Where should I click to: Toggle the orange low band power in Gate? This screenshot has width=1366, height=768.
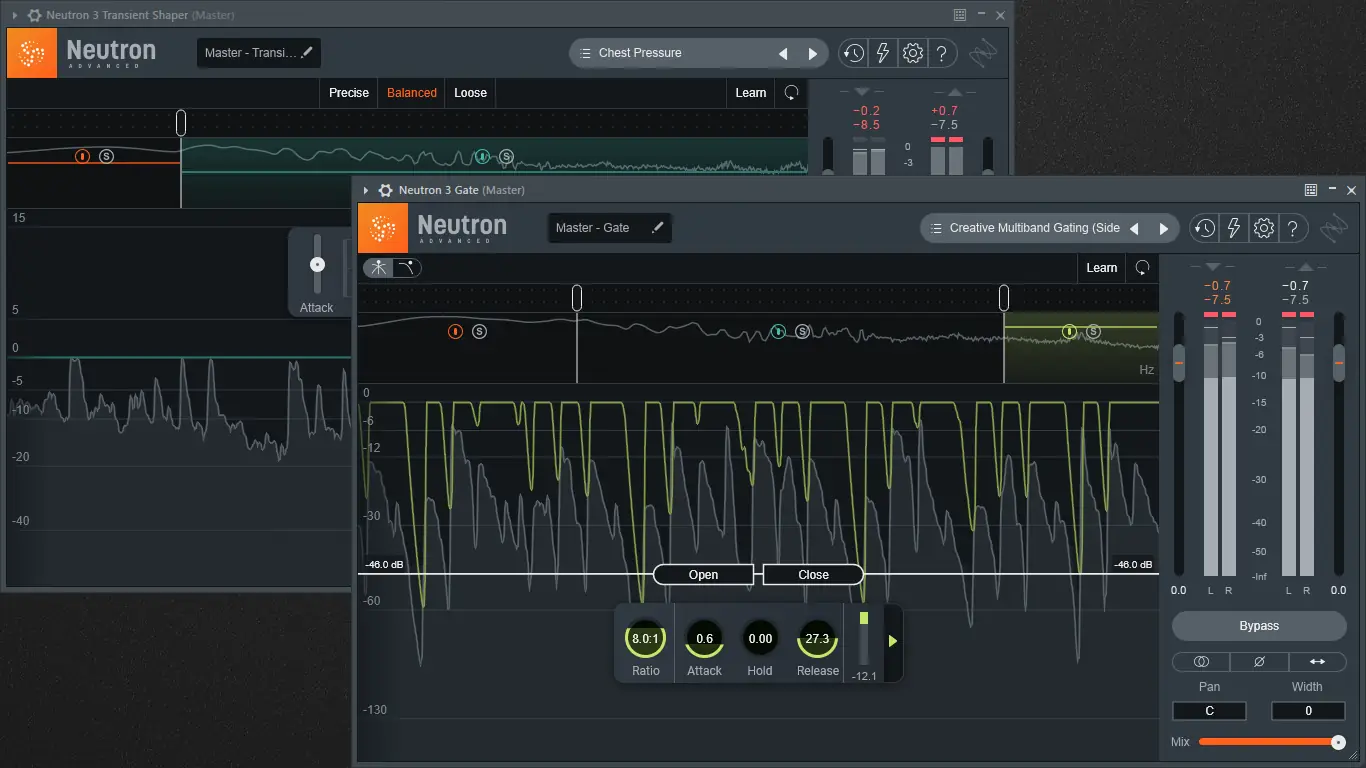click(x=456, y=331)
